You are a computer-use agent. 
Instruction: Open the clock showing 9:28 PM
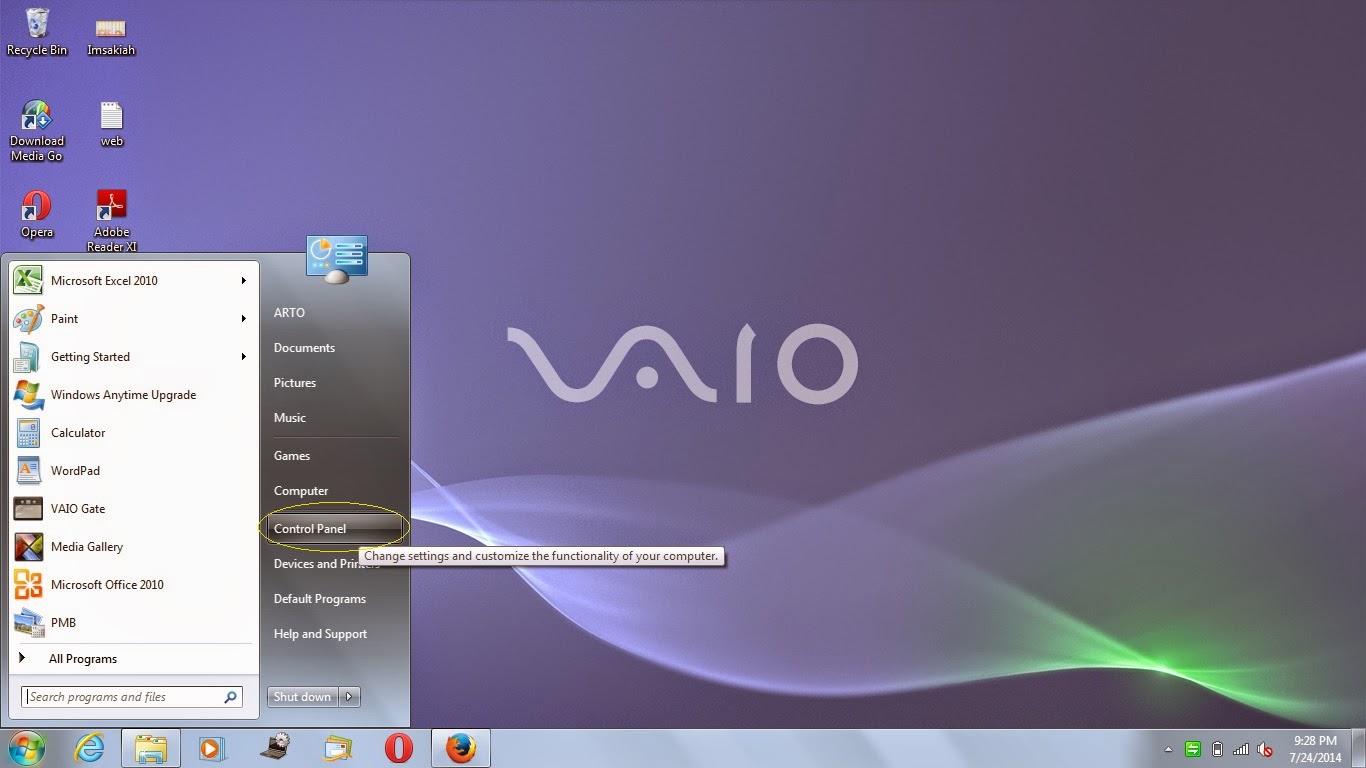1315,749
